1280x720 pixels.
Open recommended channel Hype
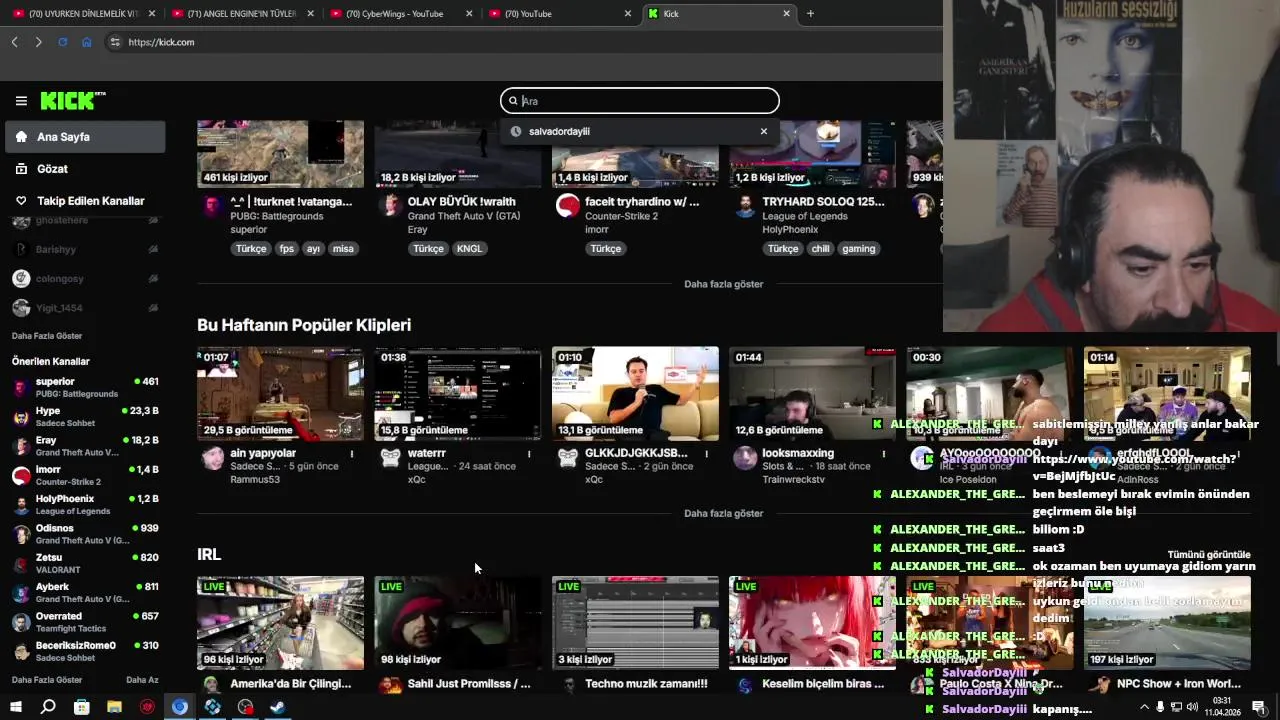coord(85,416)
